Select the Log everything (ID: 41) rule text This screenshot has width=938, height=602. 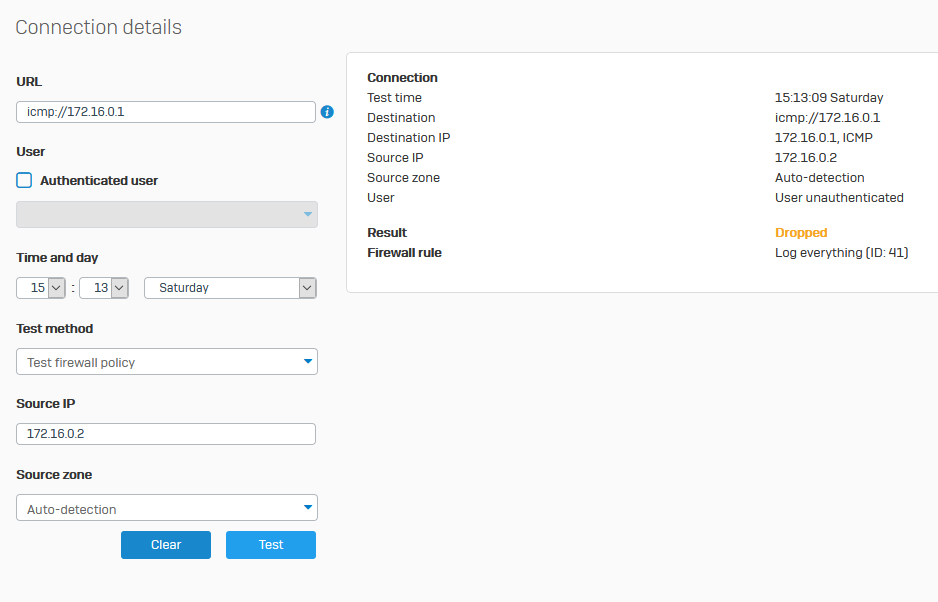[x=841, y=253]
